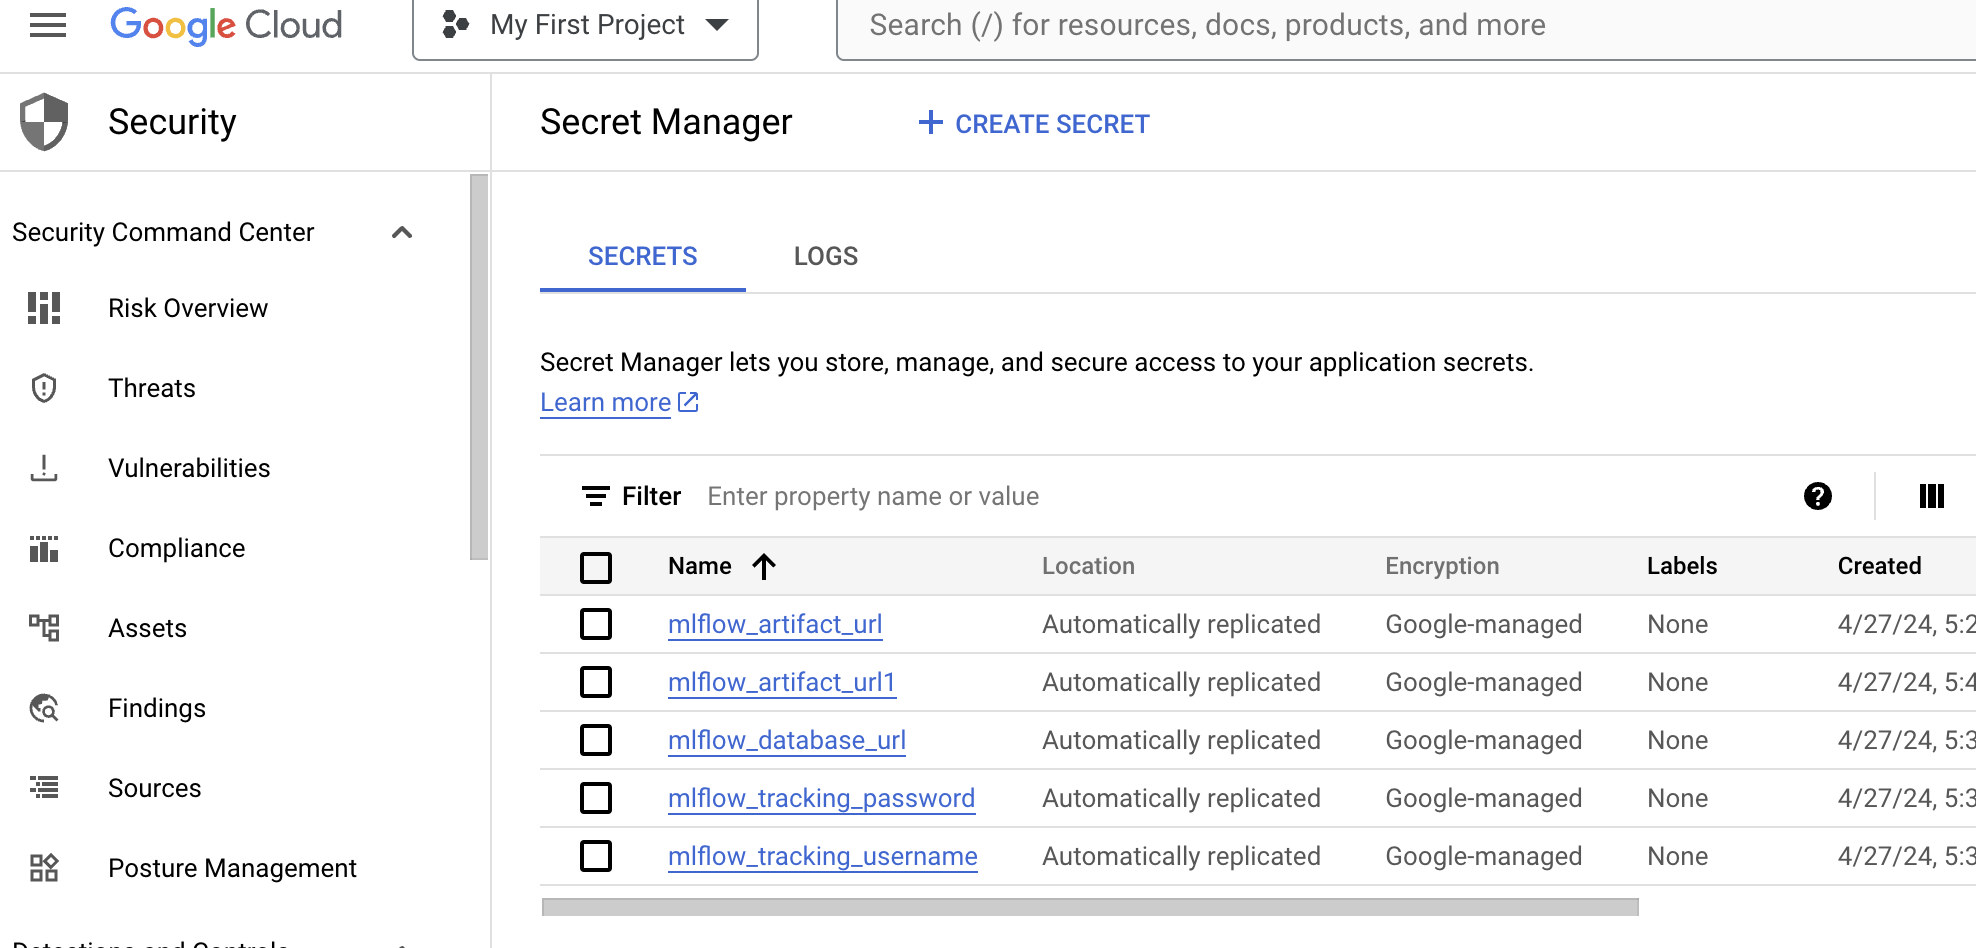Collapse the Security Command Center section
The height and width of the screenshot is (948, 1976).
click(402, 232)
